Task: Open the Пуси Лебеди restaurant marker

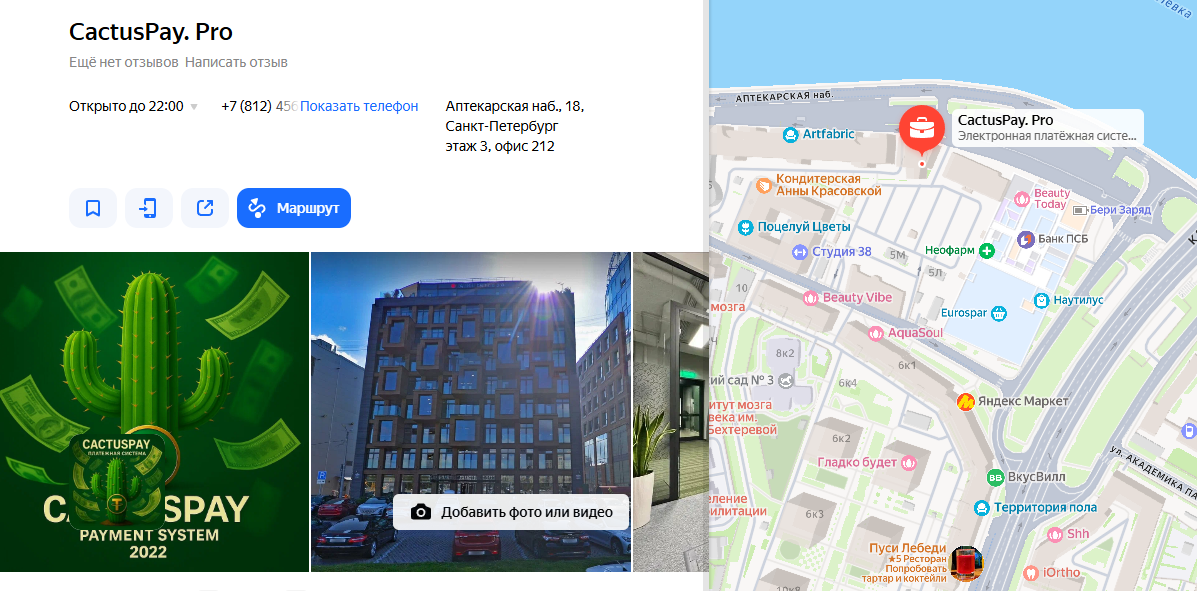Action: (x=966, y=563)
